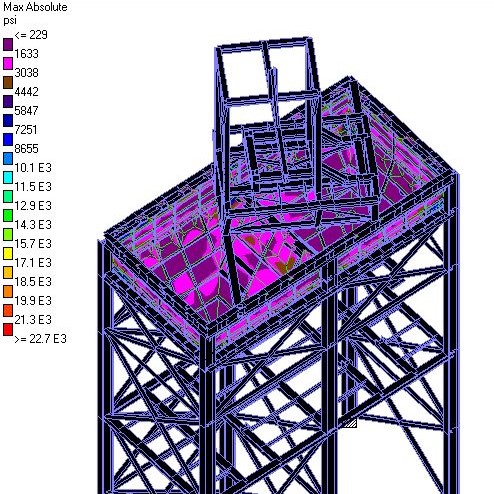Click the 'Max Absolute' legend title
494x494 pixels.
pyautogui.click(x=35, y=7)
